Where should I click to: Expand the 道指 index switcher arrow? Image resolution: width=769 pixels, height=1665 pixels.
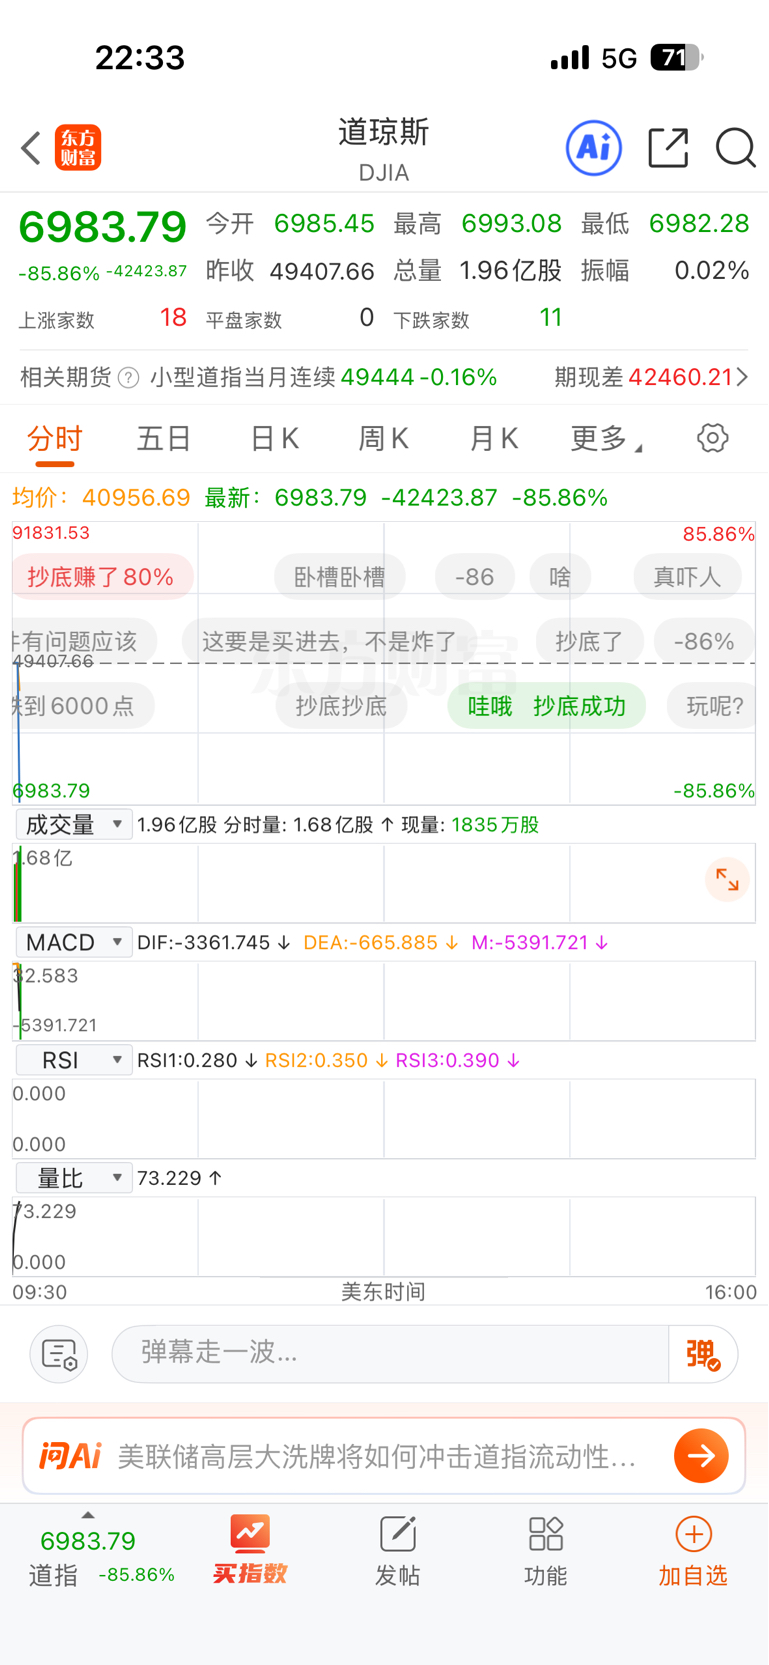pos(88,1516)
